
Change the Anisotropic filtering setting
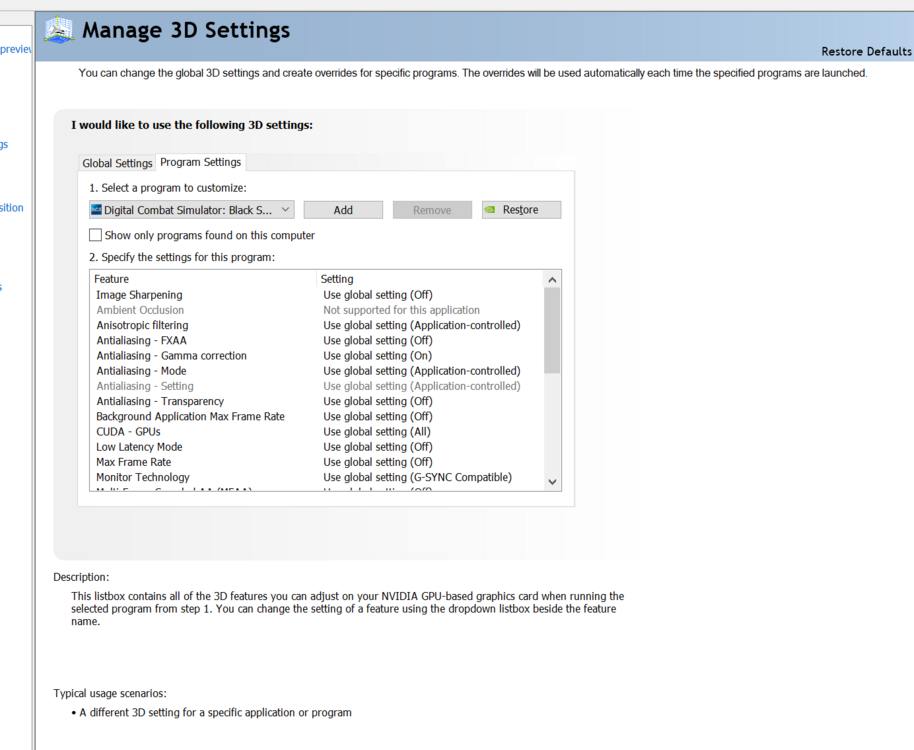pos(421,325)
